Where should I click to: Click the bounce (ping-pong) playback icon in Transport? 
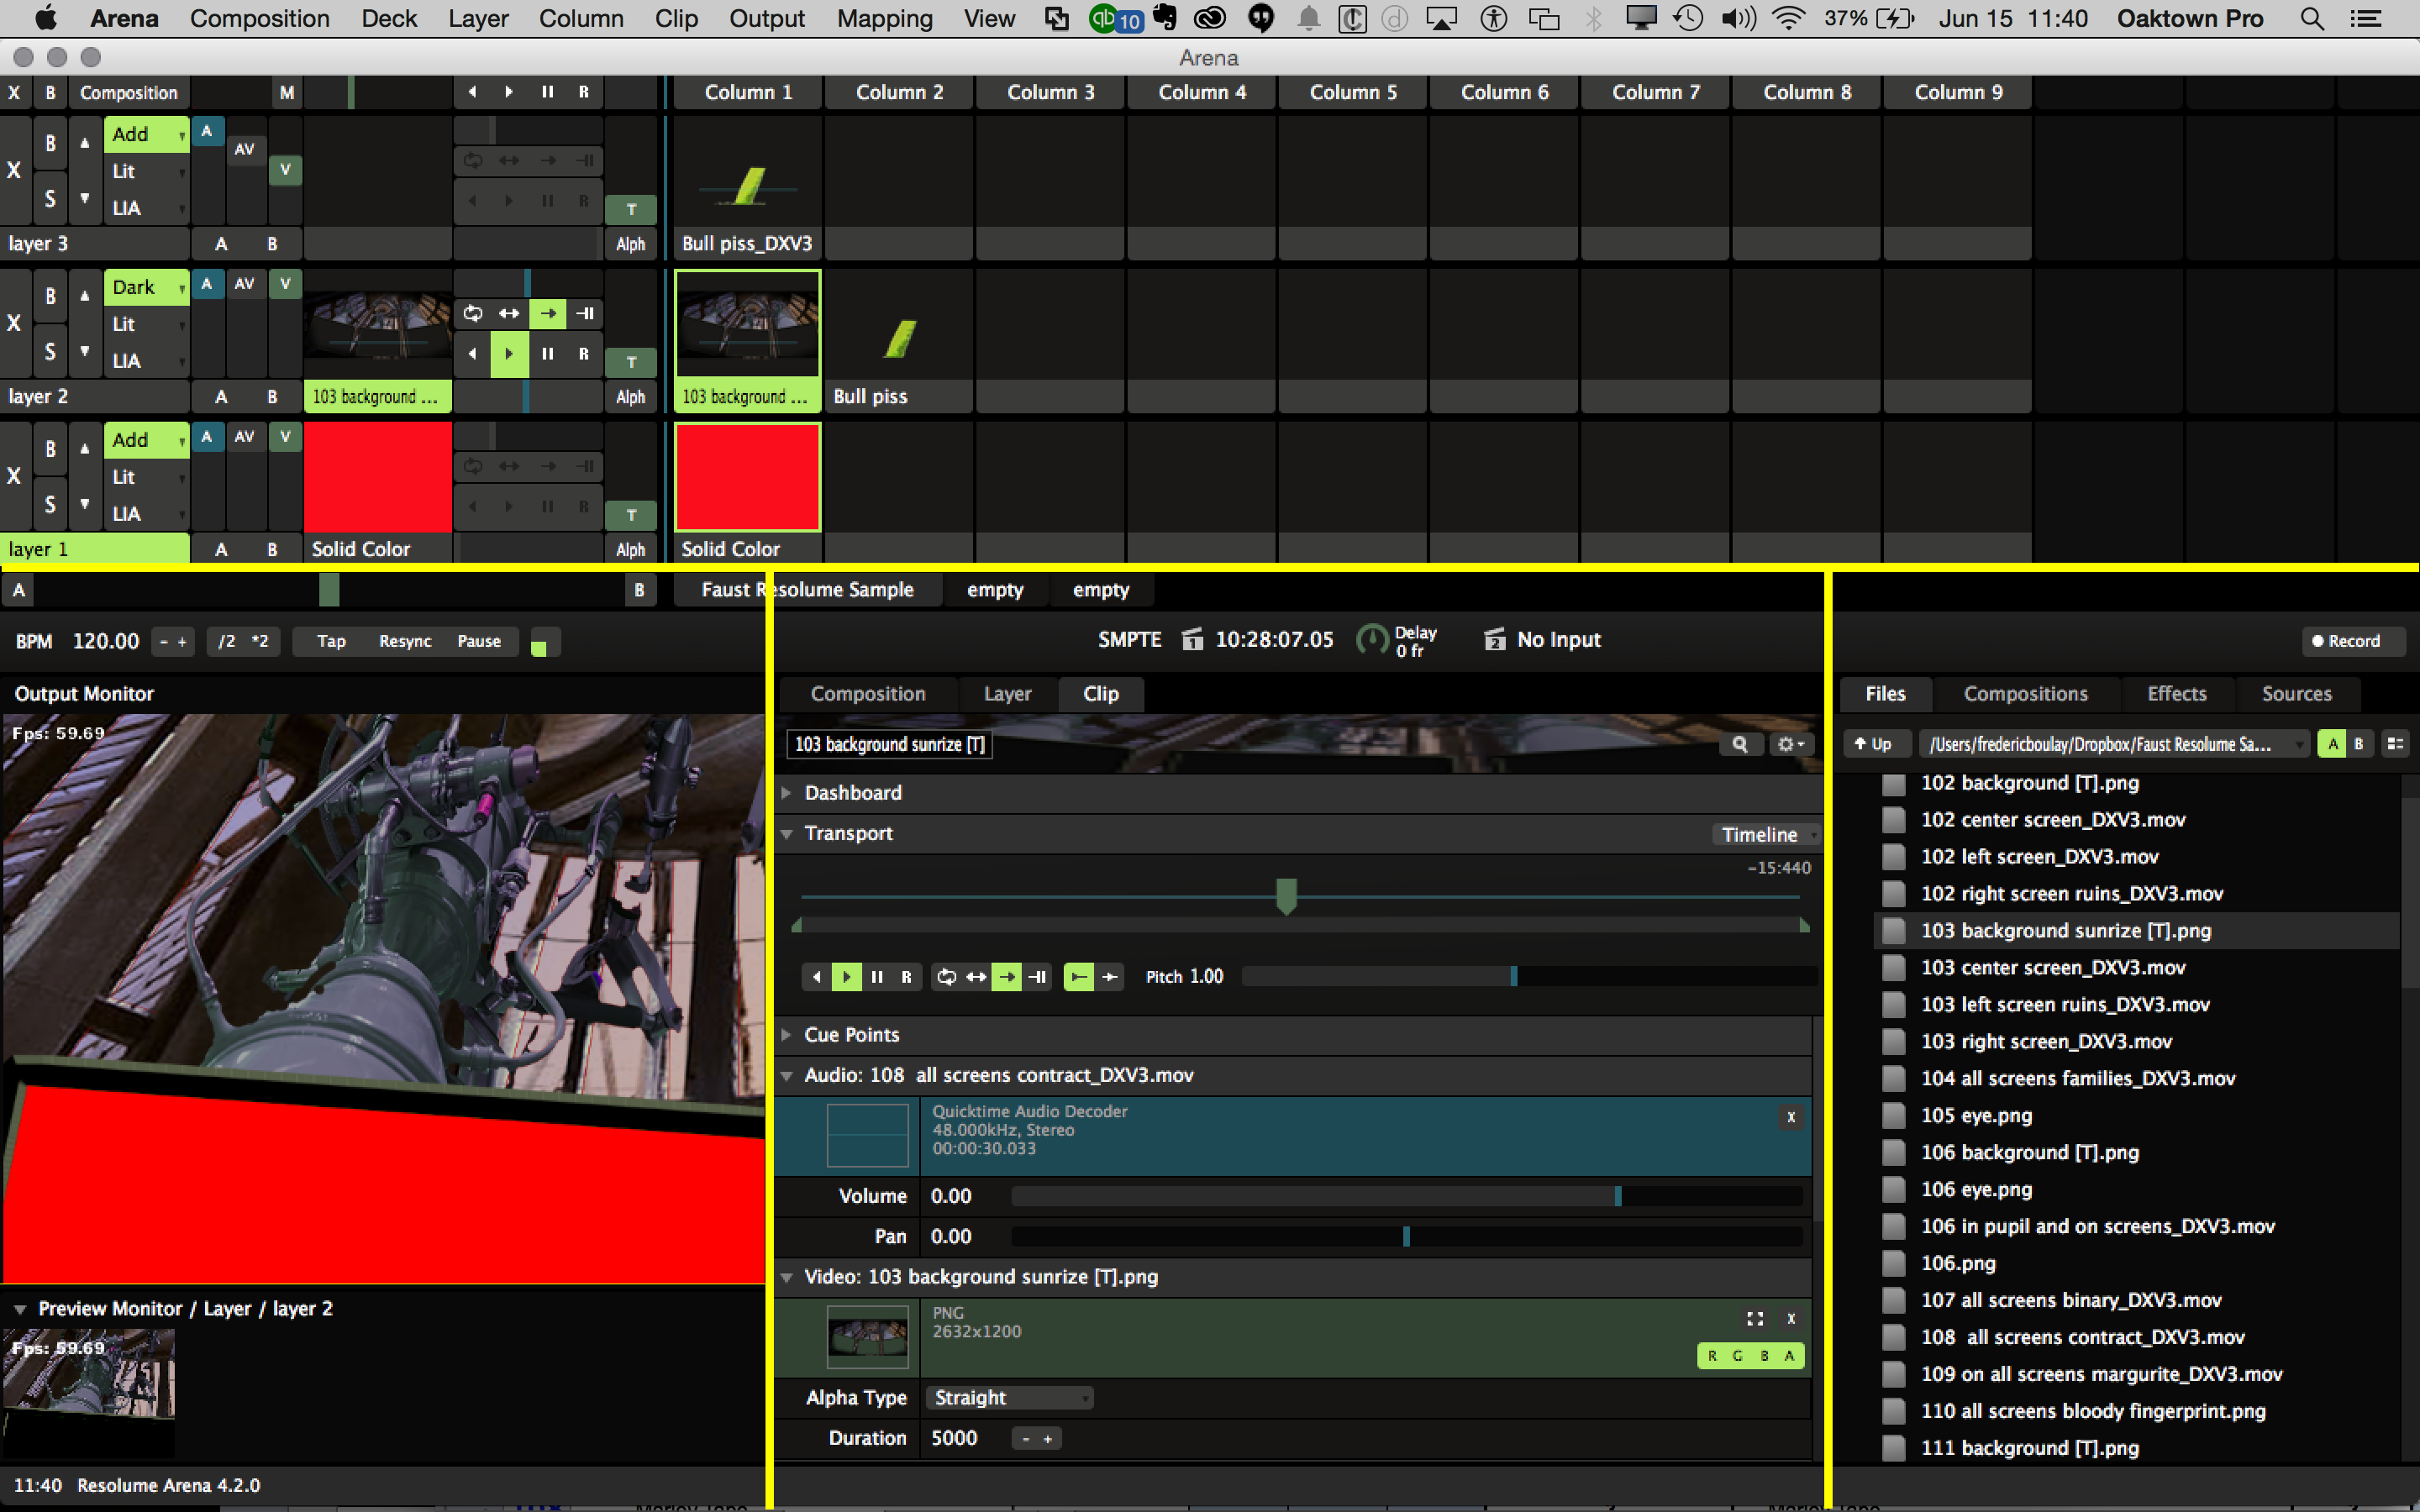click(976, 977)
